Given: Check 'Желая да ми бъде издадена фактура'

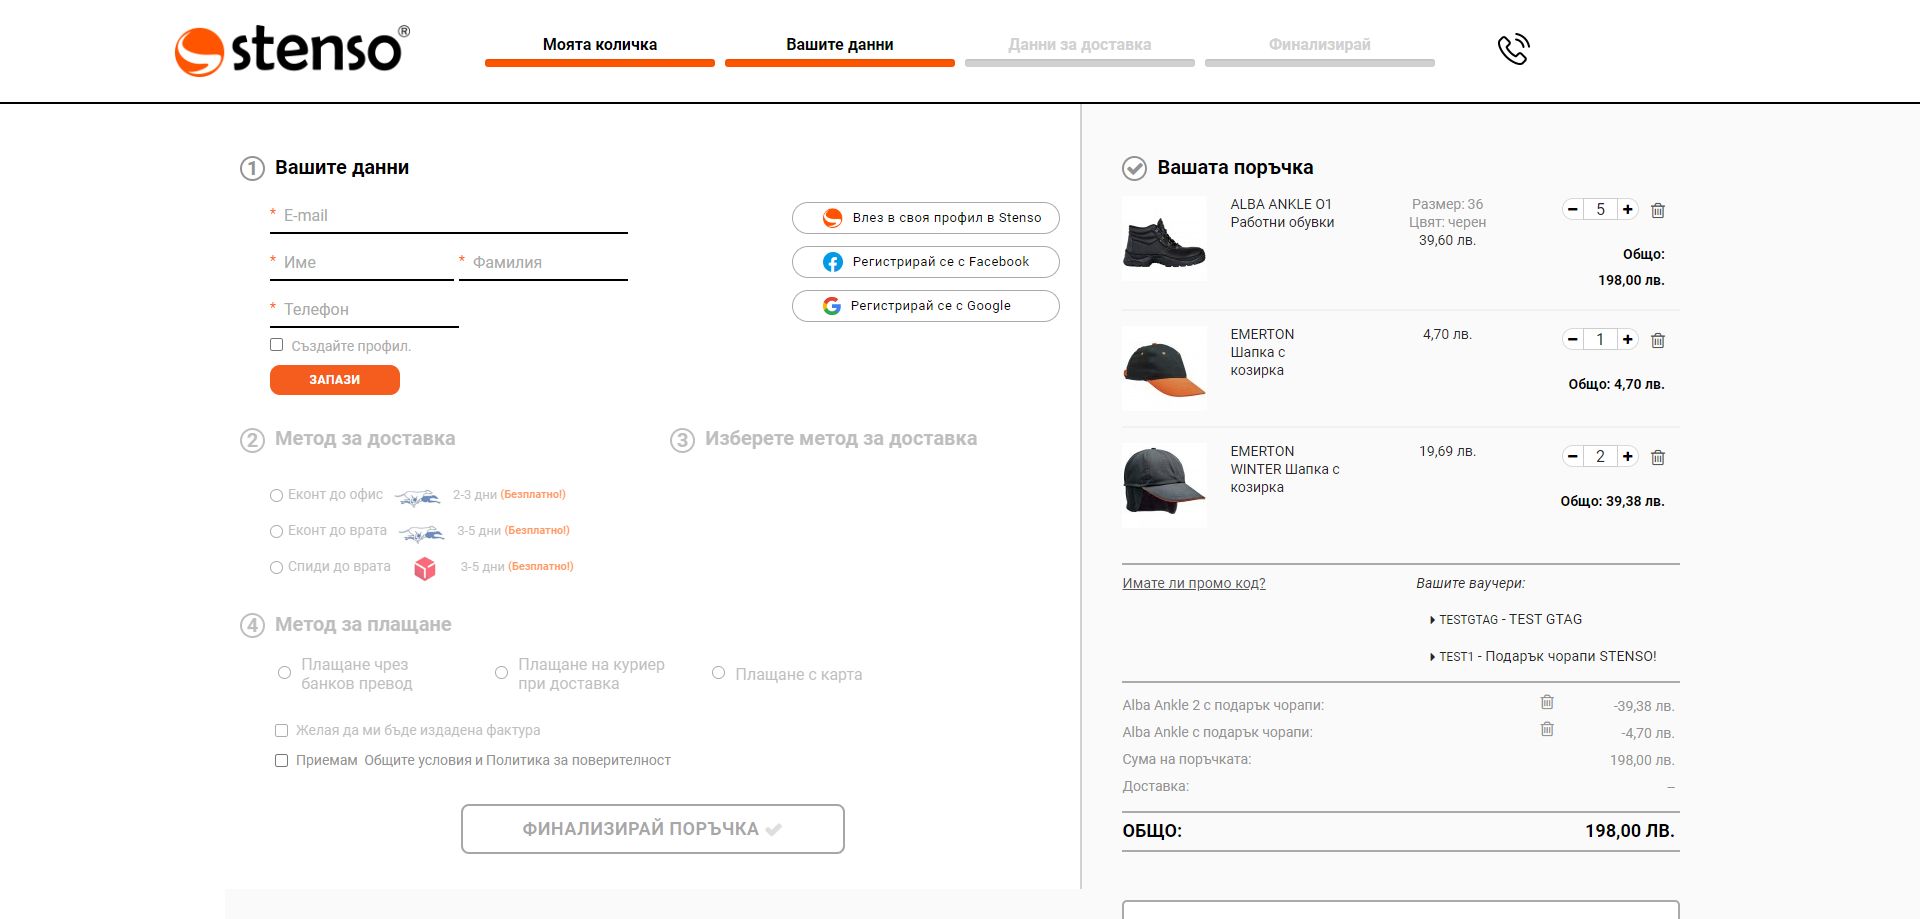Looking at the screenshot, I should tap(282, 731).
